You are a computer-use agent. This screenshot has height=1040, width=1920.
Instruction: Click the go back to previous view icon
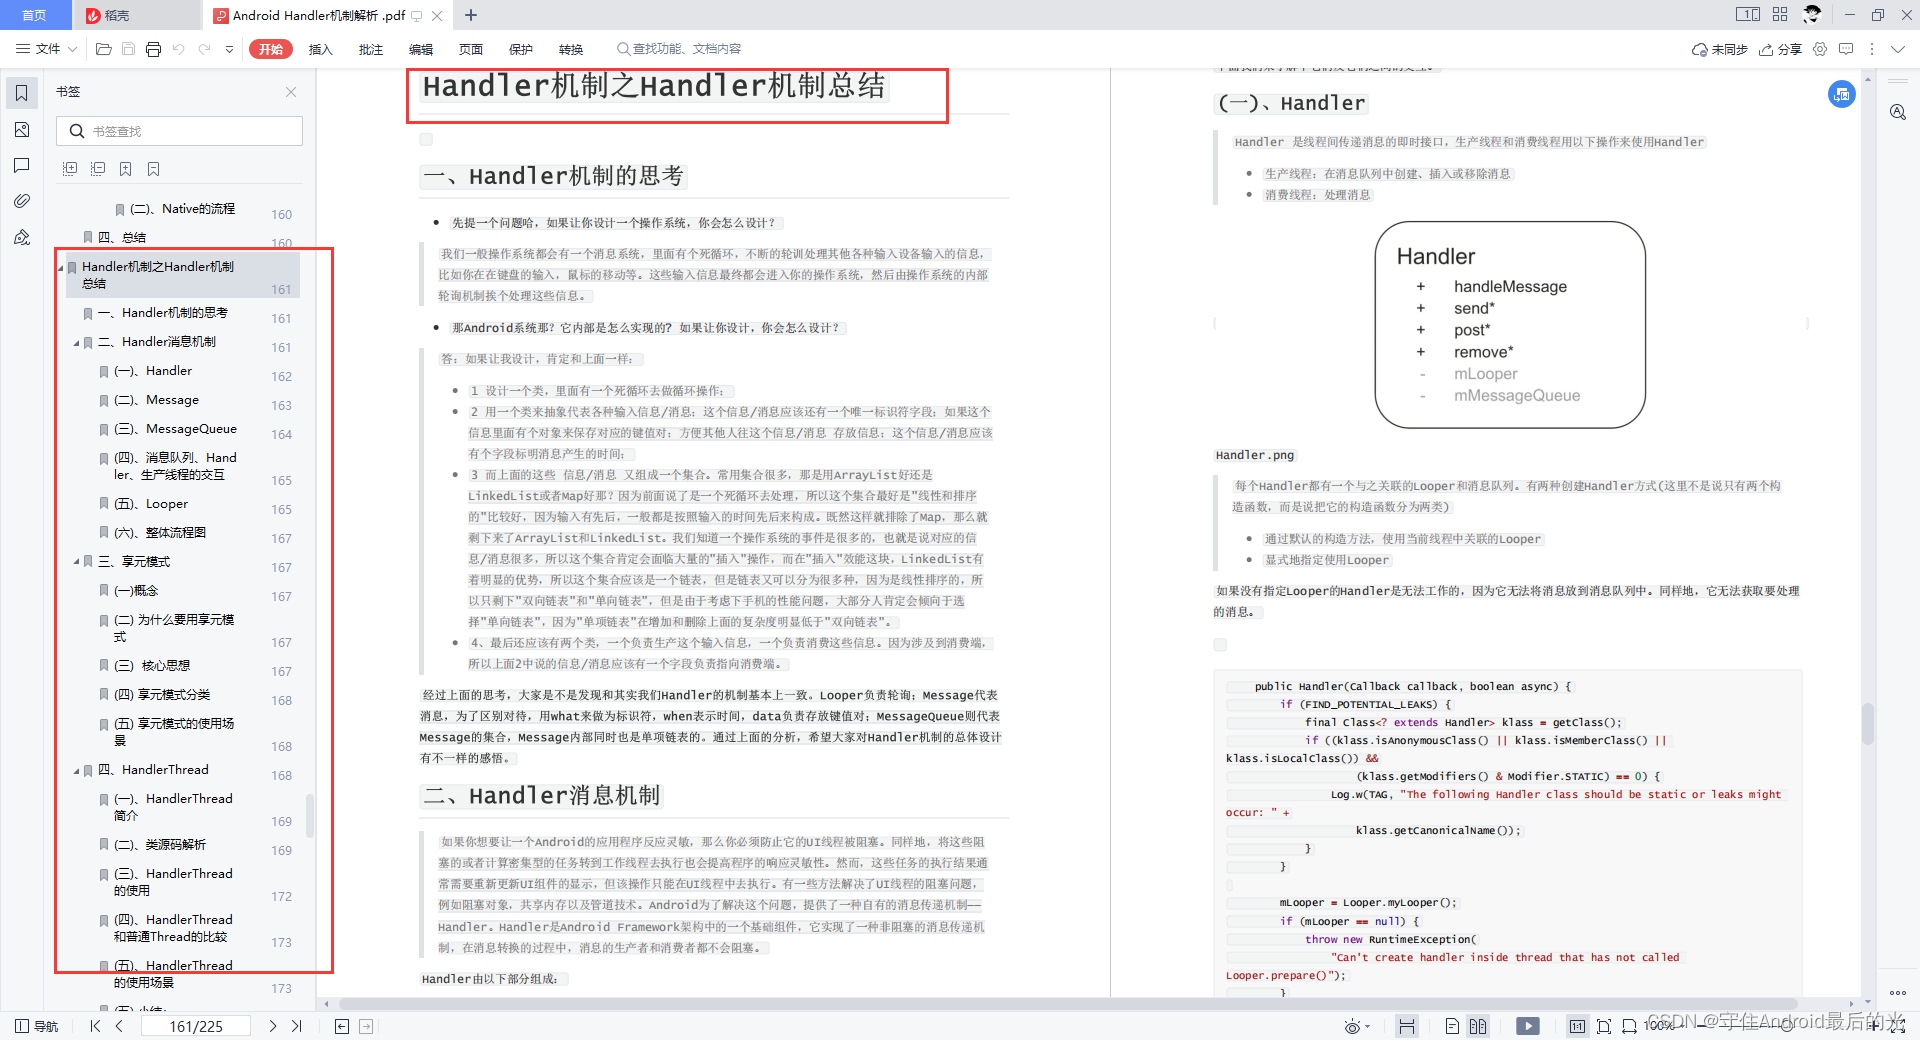(342, 1026)
